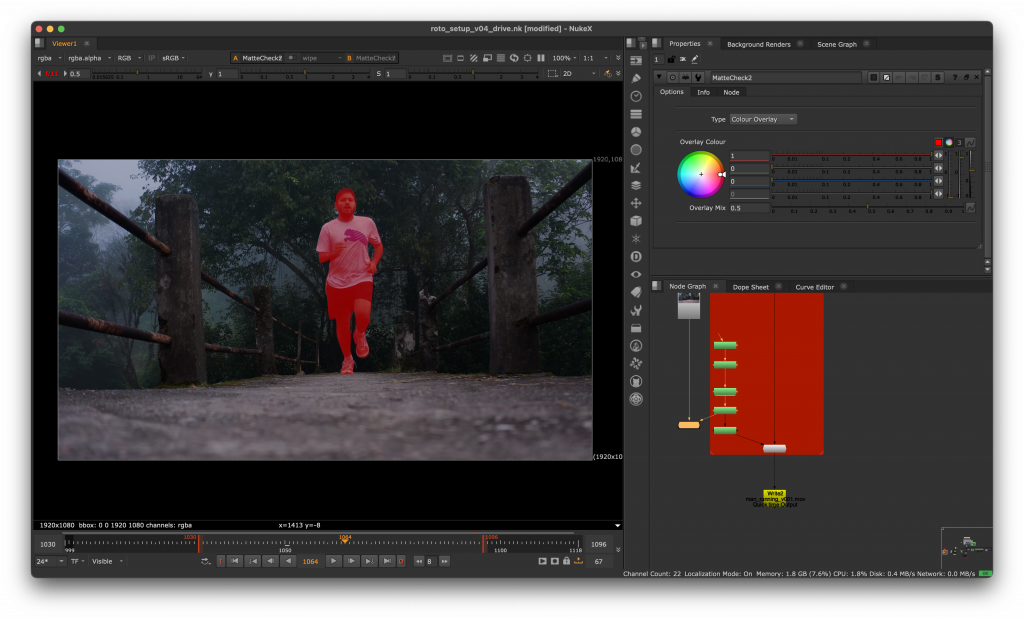Switch to the Scene Graph tab
This screenshot has height=619, width=1024.
[x=836, y=44]
